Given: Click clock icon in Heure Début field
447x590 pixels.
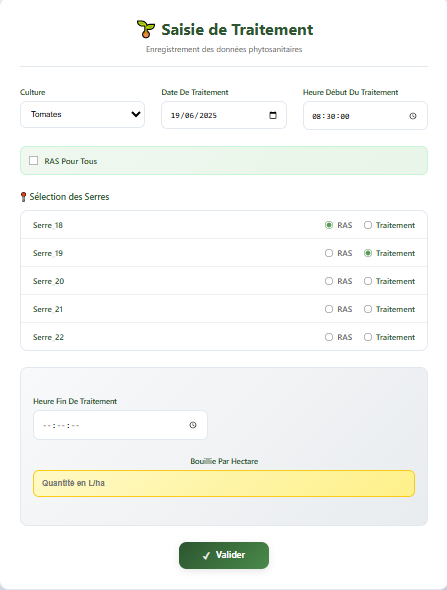Looking at the screenshot, I should (x=413, y=116).
